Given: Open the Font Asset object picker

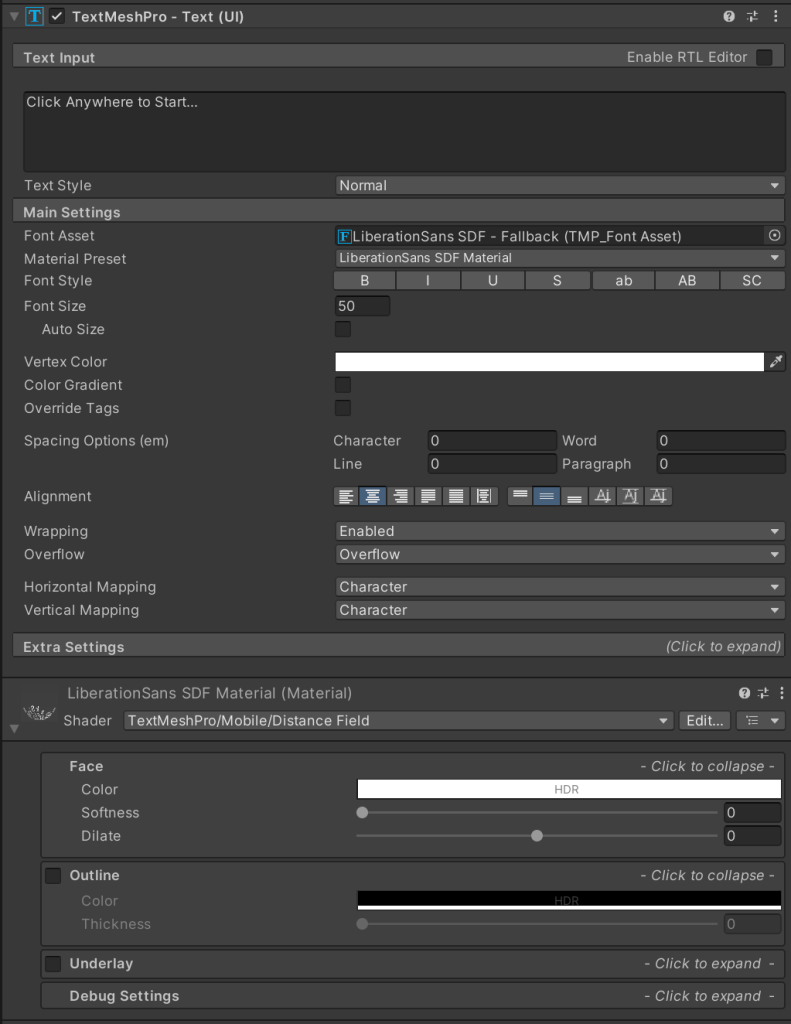Looking at the screenshot, I should click(x=774, y=236).
